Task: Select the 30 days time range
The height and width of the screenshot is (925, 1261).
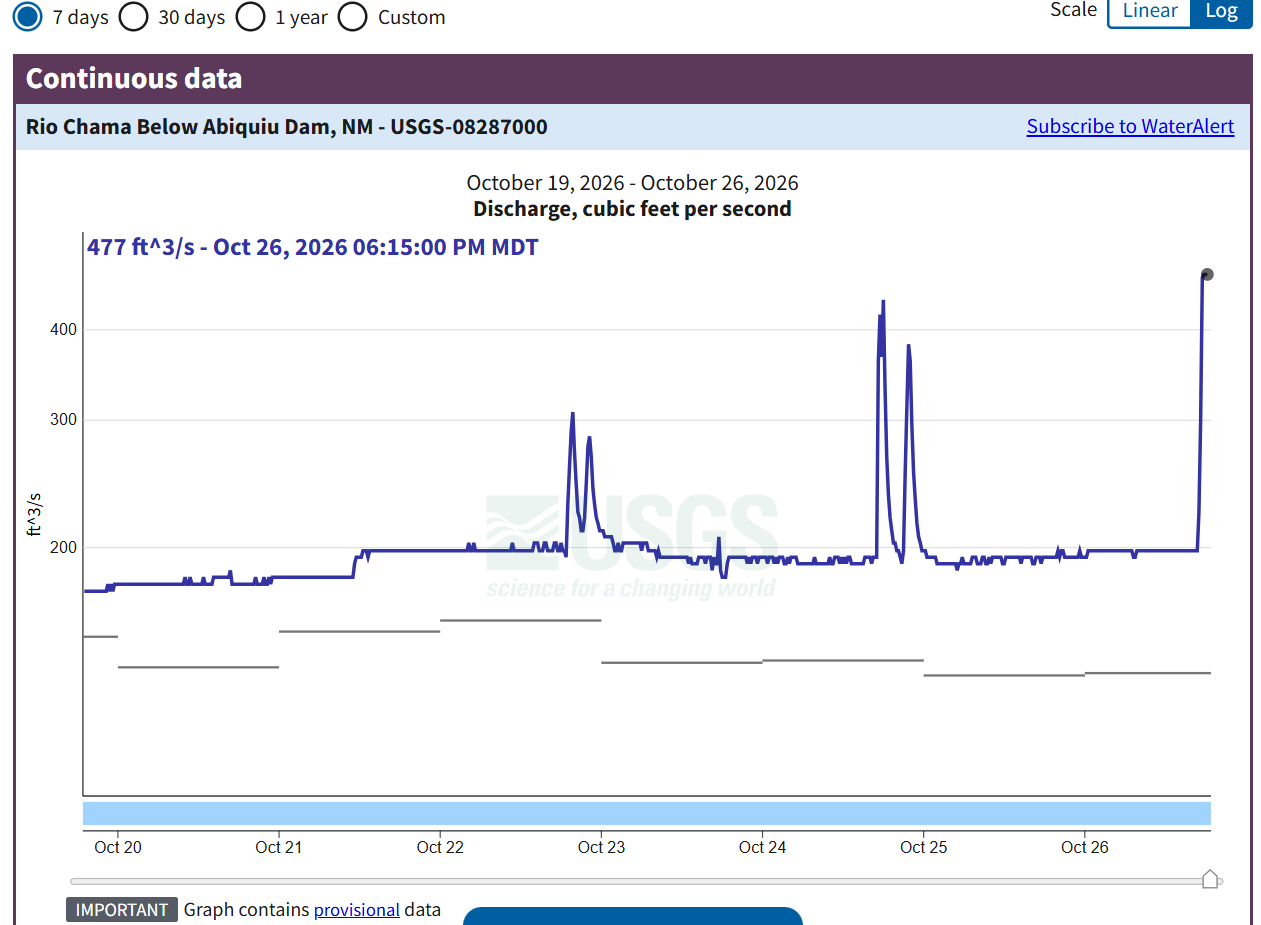Action: pyautogui.click(x=133, y=17)
